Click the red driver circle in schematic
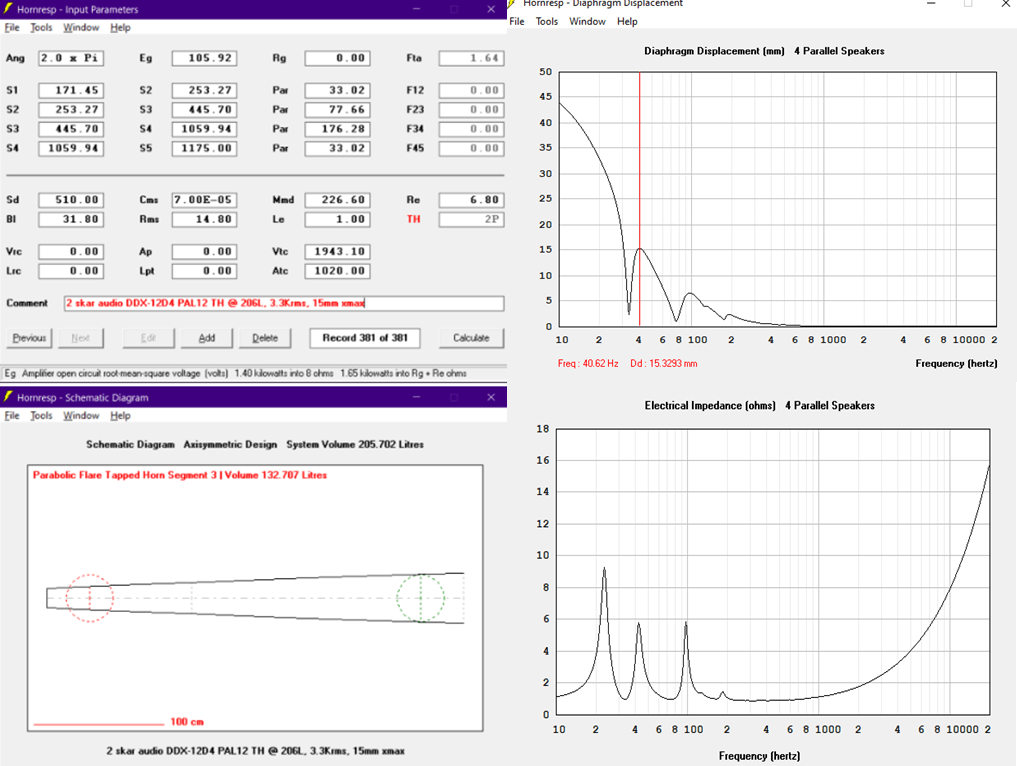 (x=90, y=598)
